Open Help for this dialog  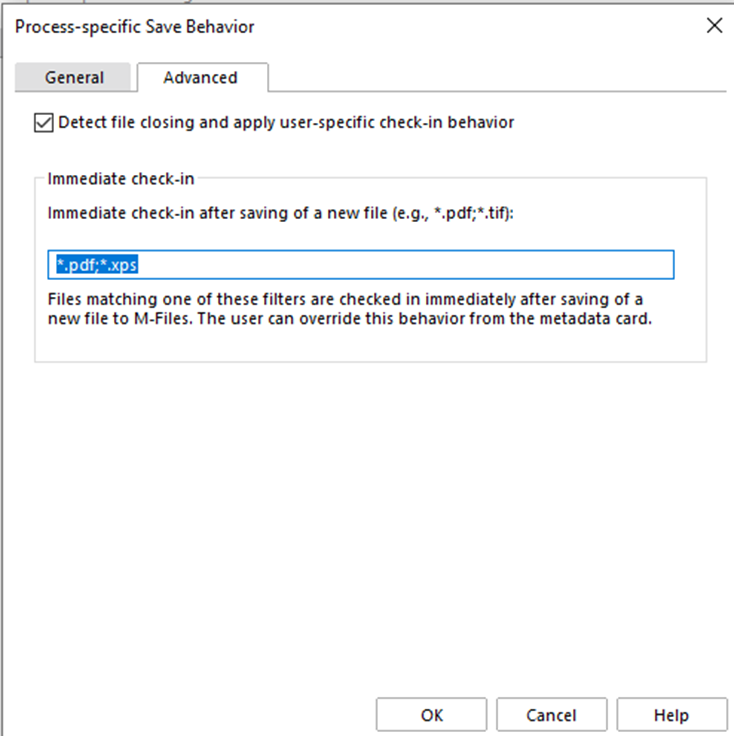(x=672, y=715)
